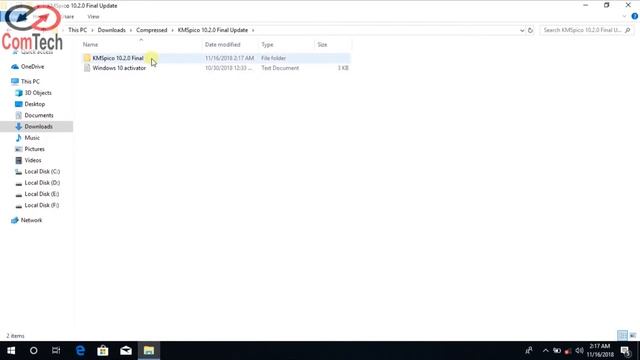This screenshot has width=640, height=360.
Task: Sort files by Type column
Action: click(x=267, y=44)
